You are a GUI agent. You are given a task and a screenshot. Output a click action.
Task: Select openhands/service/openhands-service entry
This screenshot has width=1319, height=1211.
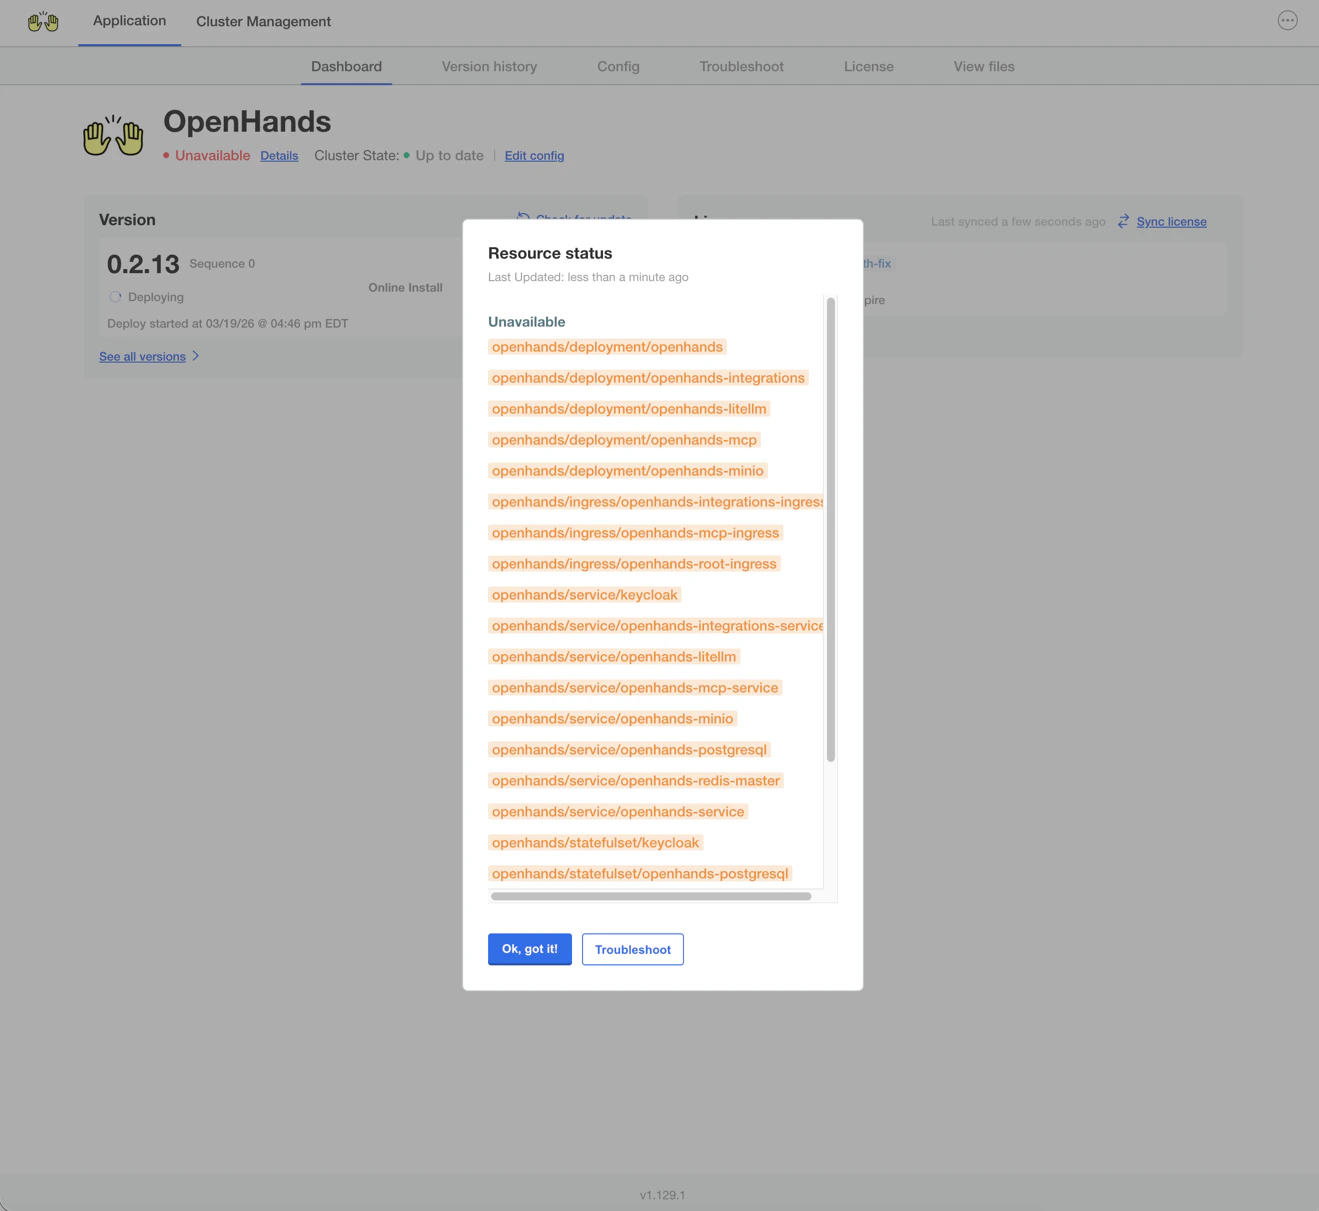click(x=618, y=812)
